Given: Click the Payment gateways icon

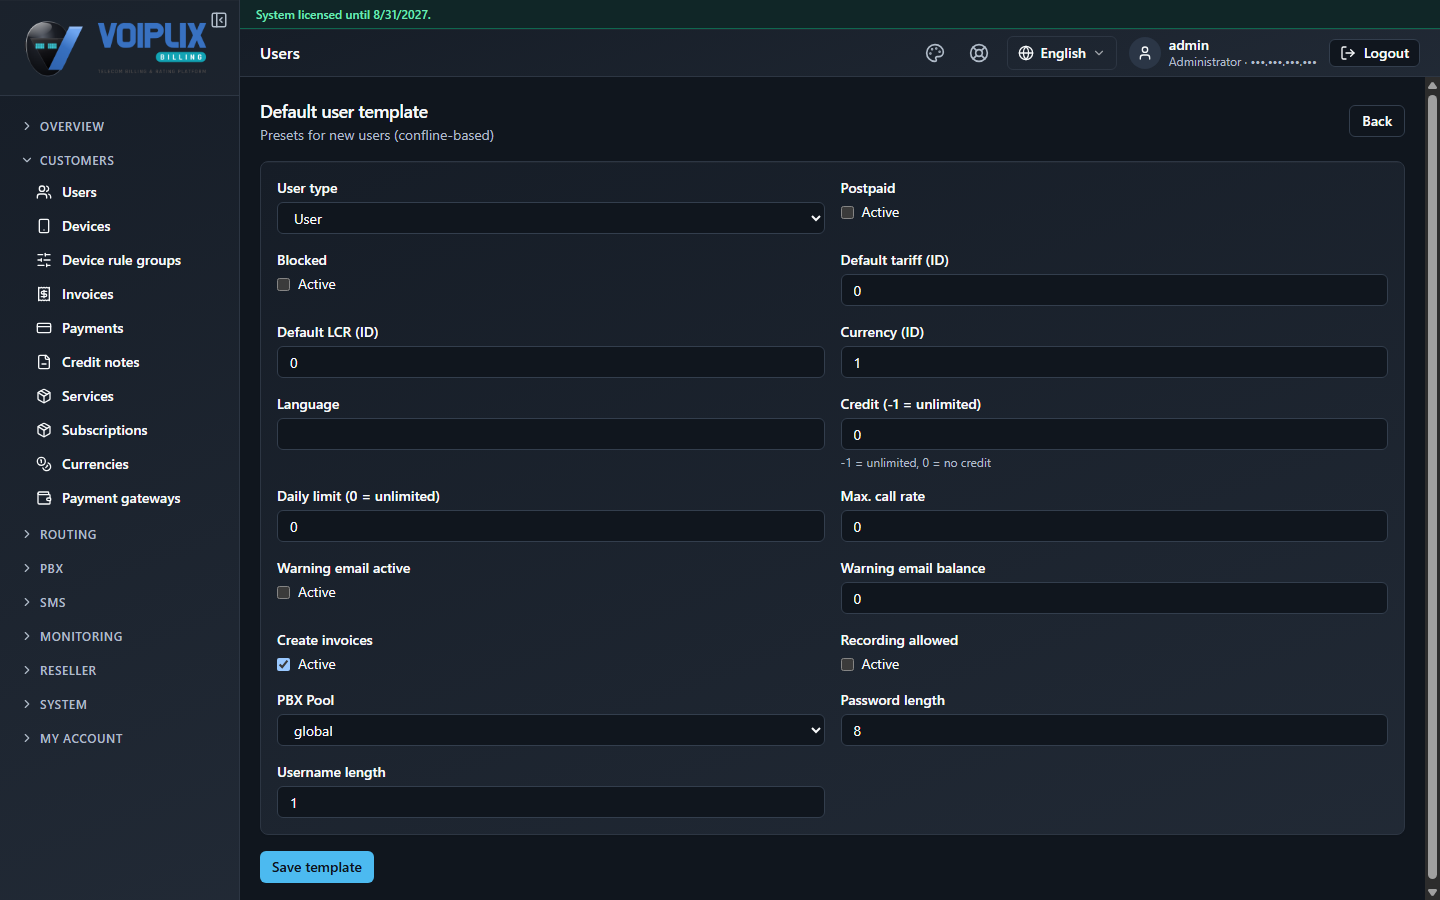Looking at the screenshot, I should point(44,498).
